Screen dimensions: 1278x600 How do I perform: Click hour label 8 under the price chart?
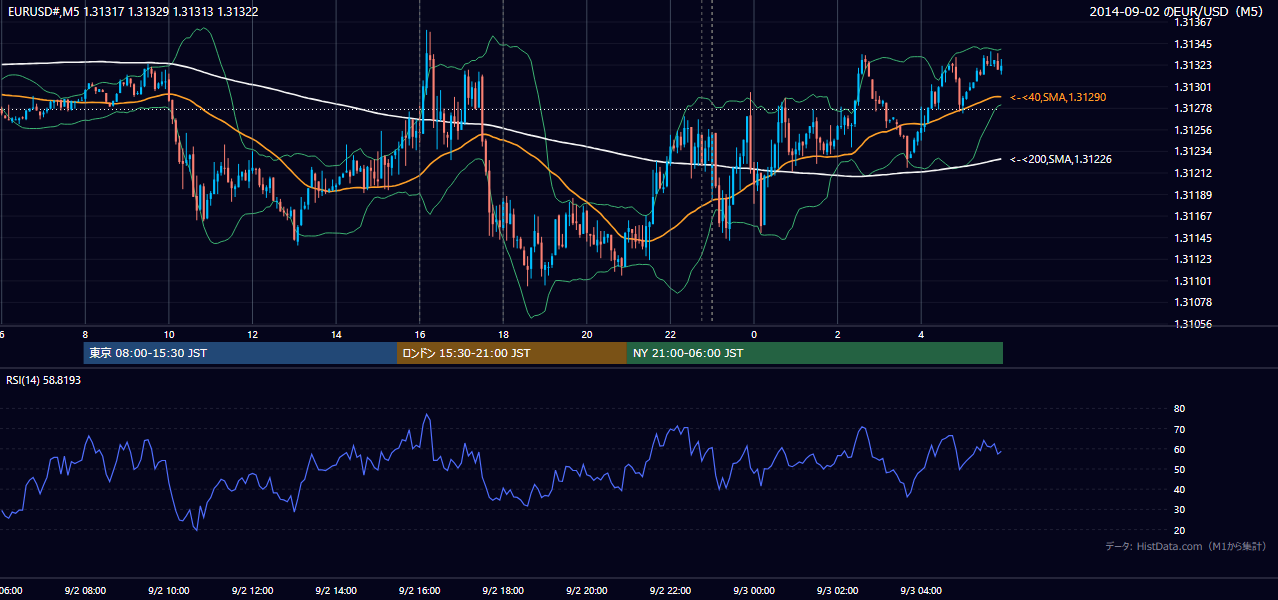(x=85, y=335)
